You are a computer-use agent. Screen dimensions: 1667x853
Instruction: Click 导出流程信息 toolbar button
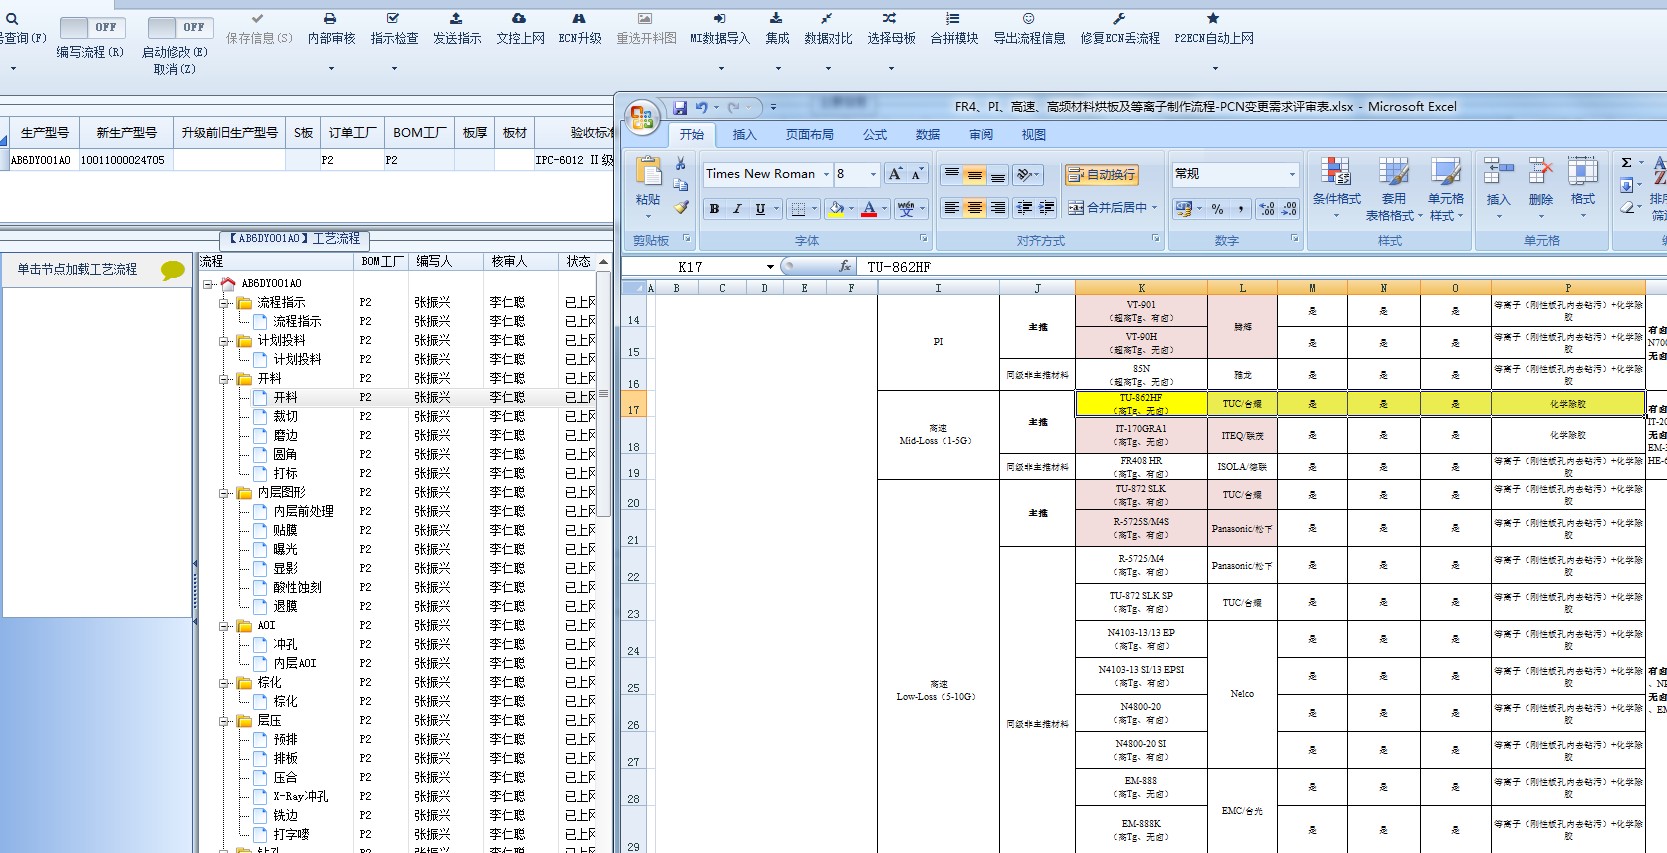click(x=1029, y=30)
